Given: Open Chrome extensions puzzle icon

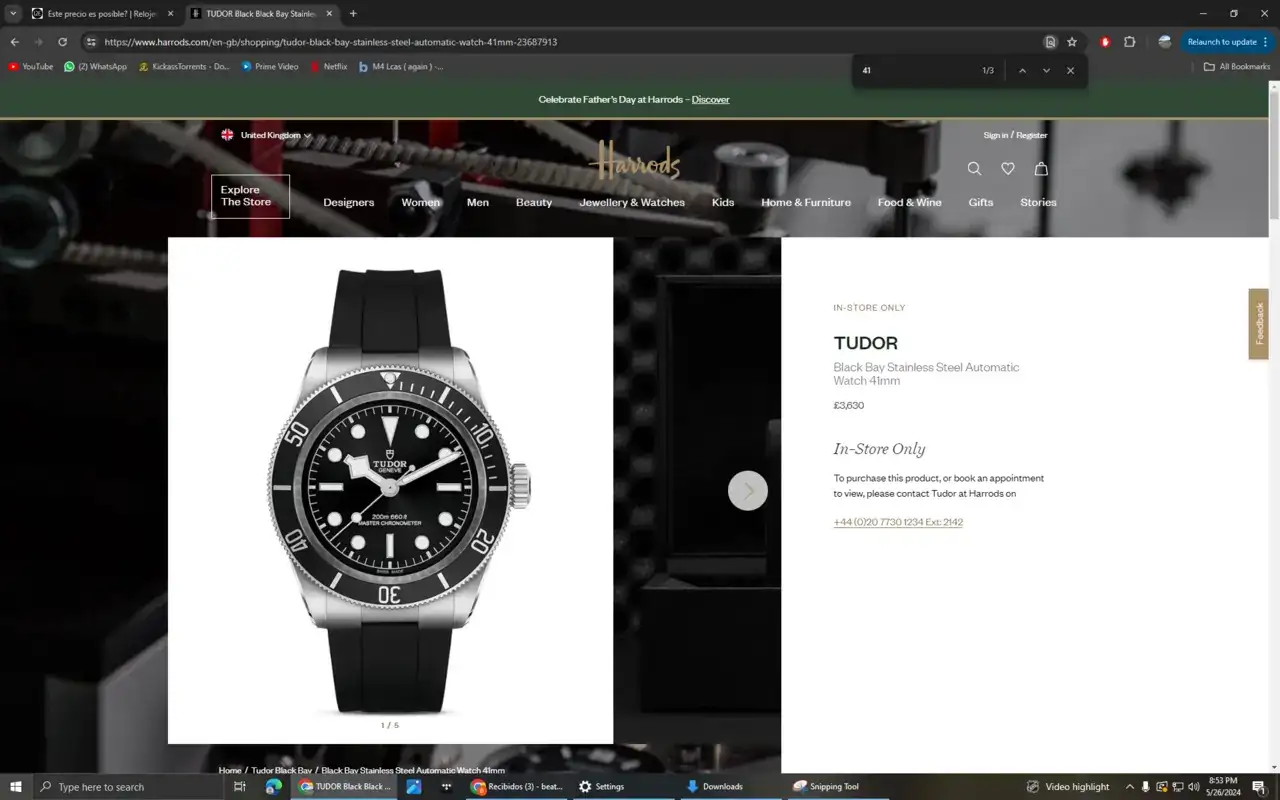Looking at the screenshot, I should point(1129,42).
